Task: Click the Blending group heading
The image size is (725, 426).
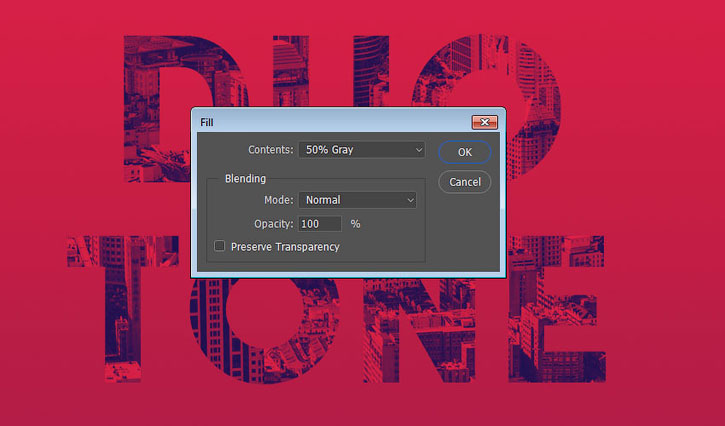Action: pyautogui.click(x=245, y=178)
